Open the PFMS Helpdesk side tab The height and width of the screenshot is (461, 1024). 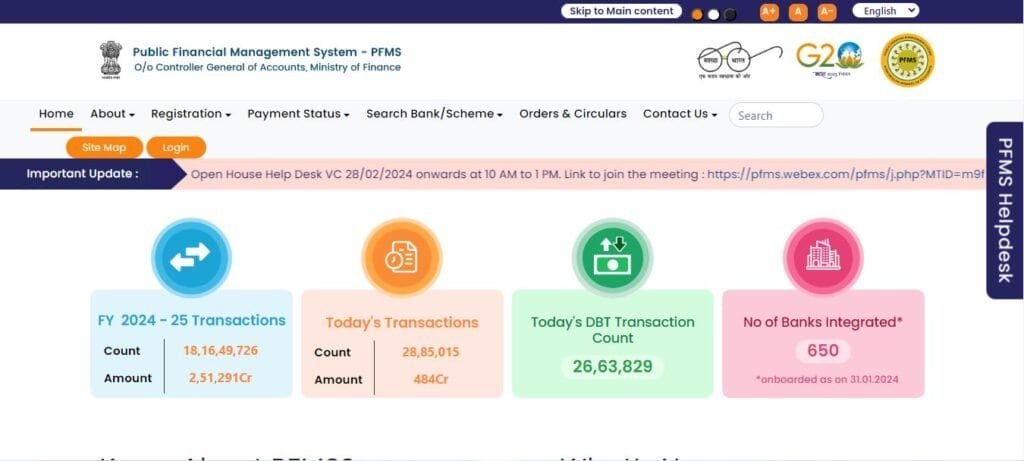pos(1005,210)
